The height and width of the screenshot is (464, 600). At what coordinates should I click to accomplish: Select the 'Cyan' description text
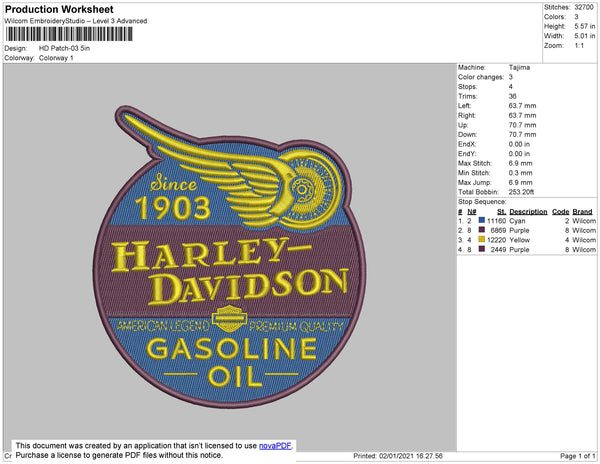tap(517, 221)
